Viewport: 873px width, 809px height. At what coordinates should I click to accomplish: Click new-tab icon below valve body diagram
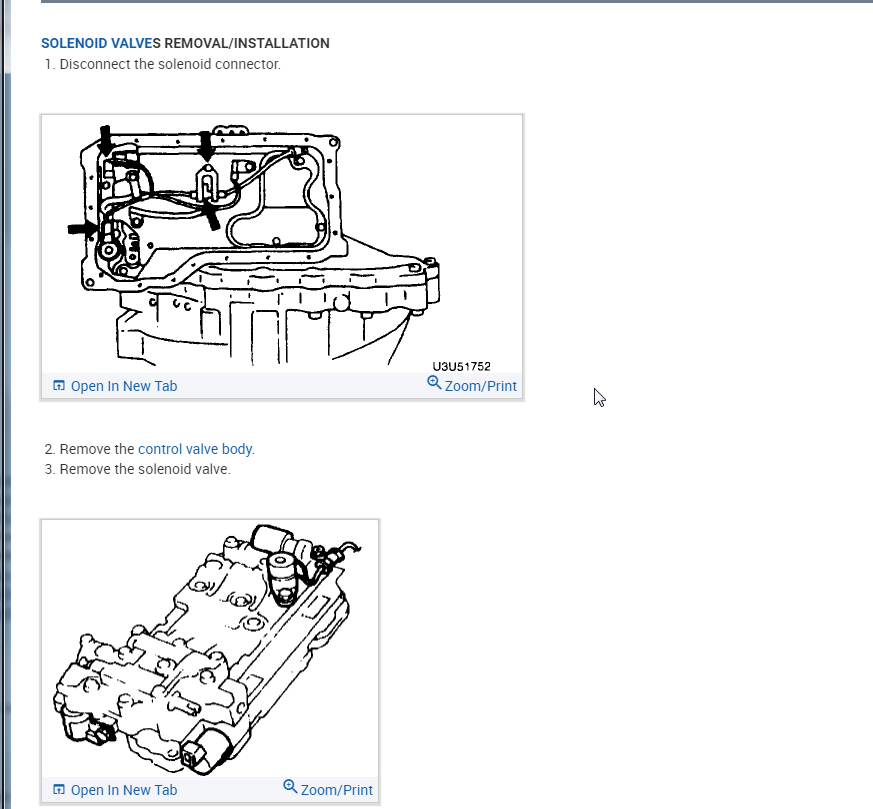(58, 790)
